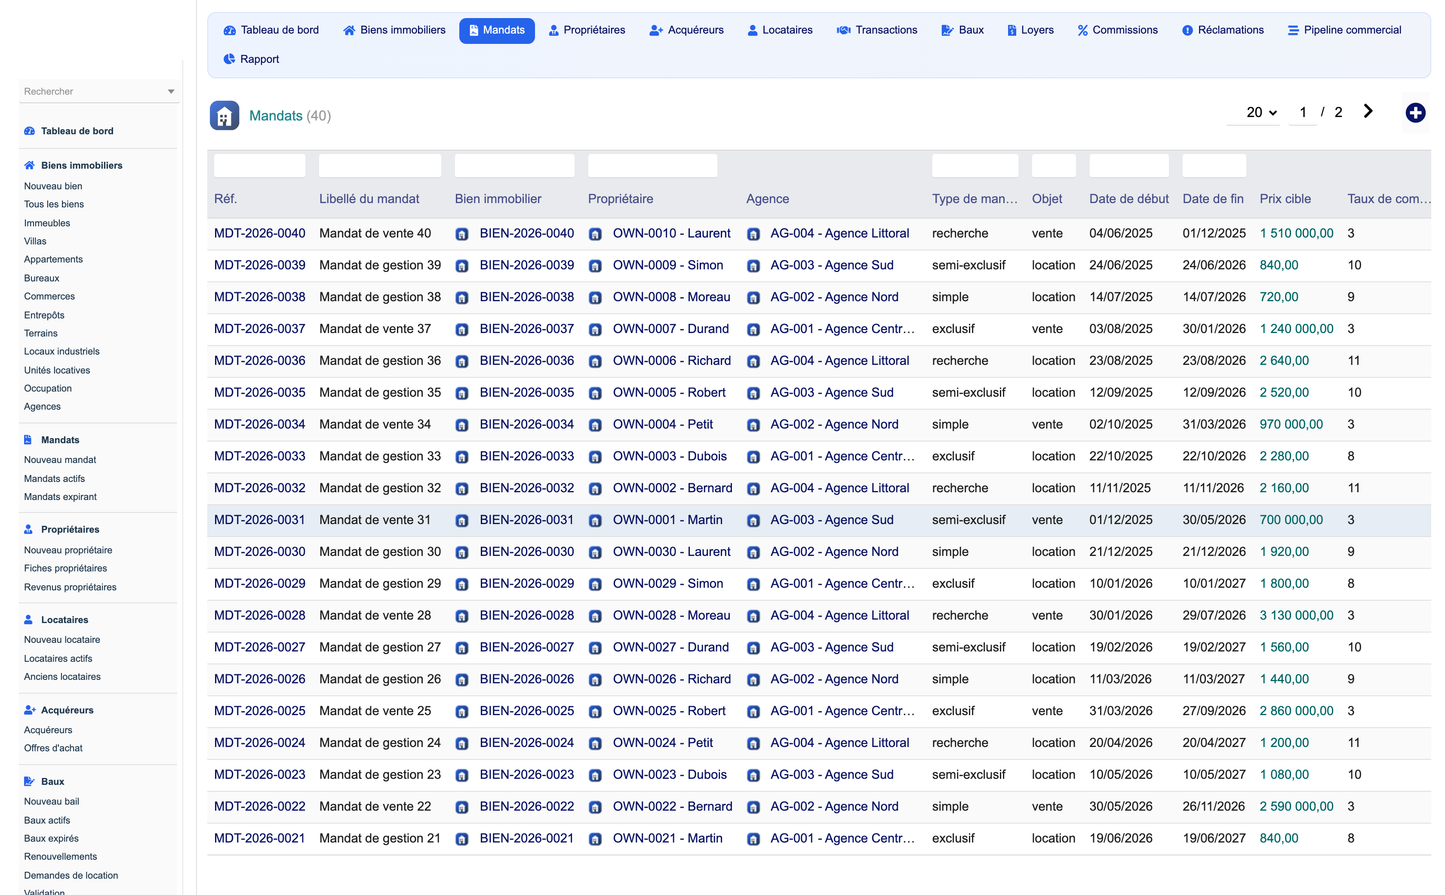Click the sidebar Locataires person icon
Viewport: 1445px width, 895px height.
(x=28, y=620)
